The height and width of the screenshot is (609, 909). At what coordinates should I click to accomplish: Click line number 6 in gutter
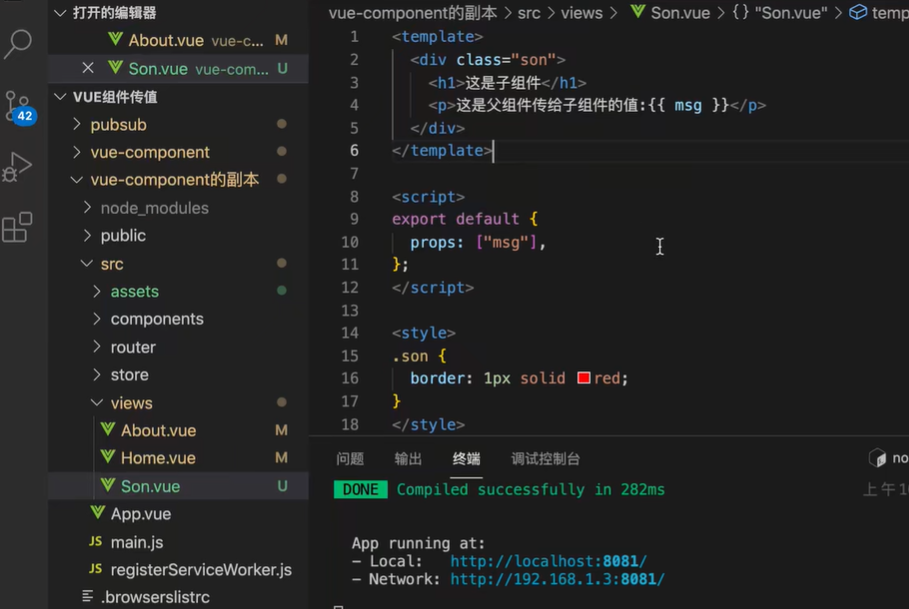354,151
